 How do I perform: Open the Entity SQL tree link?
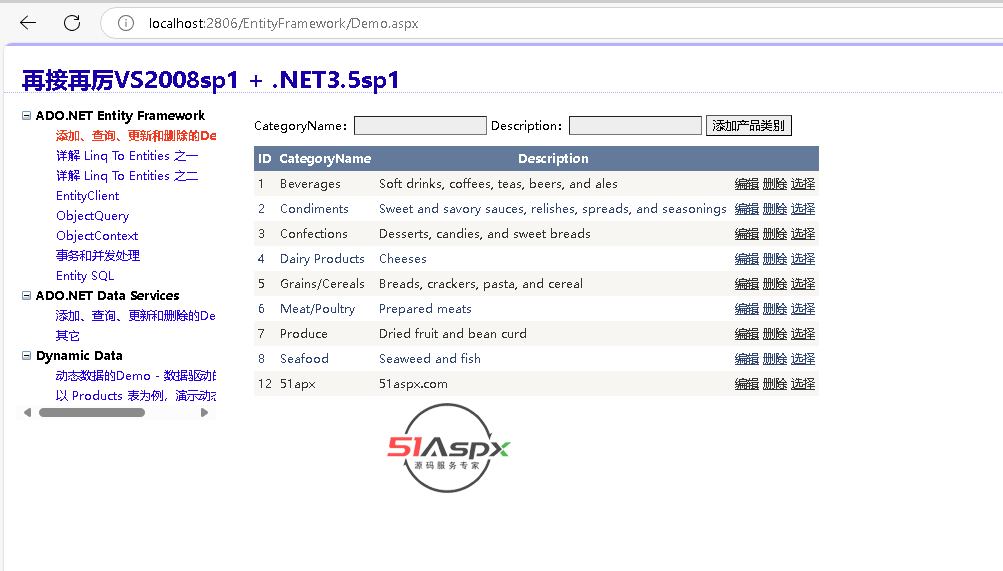click(x=85, y=276)
